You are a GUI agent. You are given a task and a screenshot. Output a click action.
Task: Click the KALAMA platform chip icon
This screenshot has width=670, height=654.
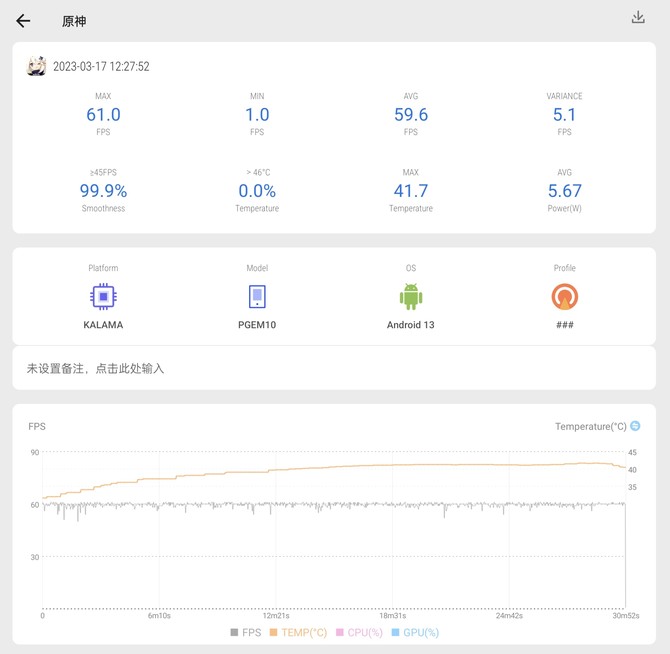tap(102, 297)
